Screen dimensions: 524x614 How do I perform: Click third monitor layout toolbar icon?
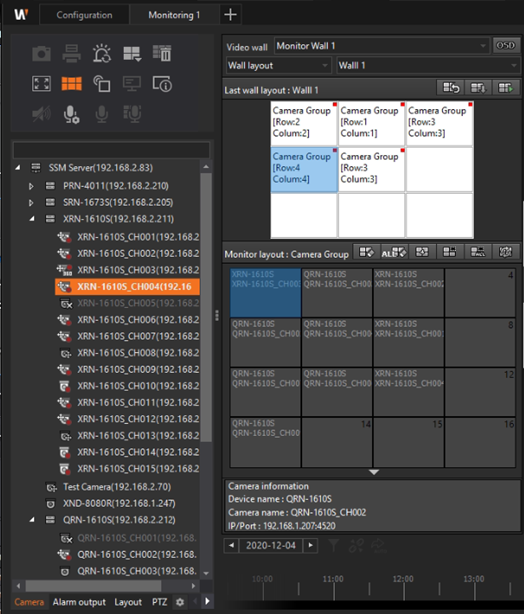coord(422,252)
